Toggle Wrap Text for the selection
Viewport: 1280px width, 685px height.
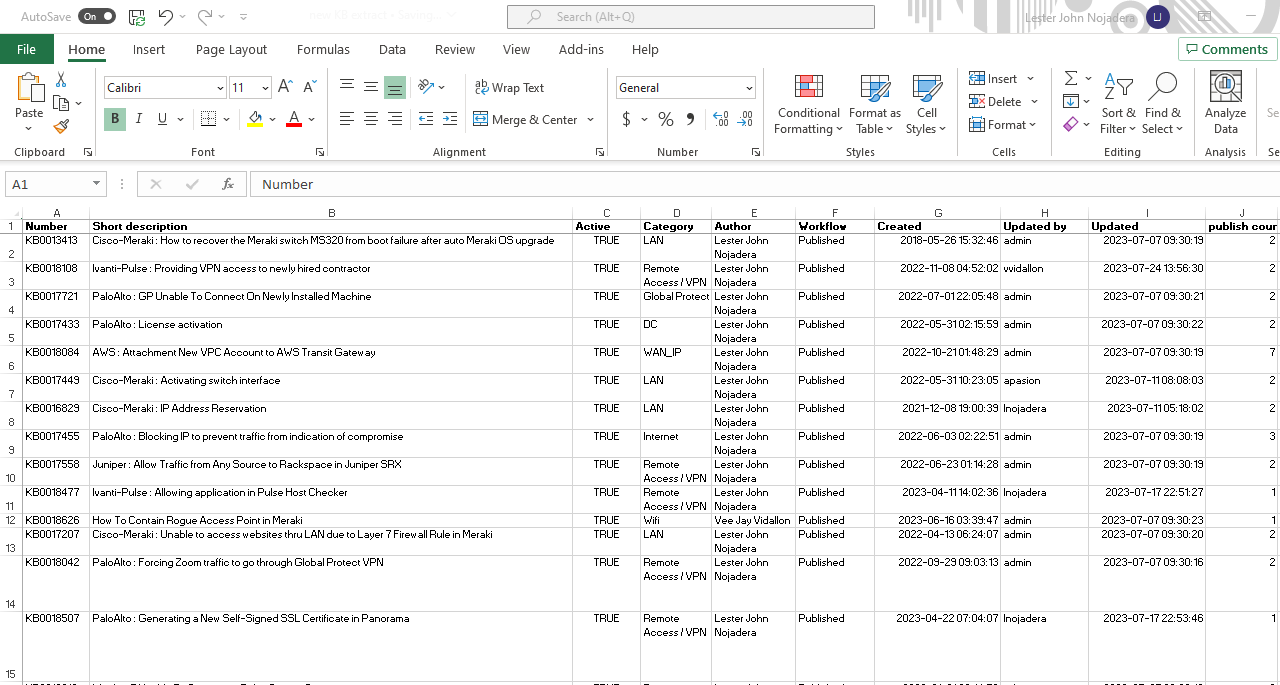click(x=509, y=87)
